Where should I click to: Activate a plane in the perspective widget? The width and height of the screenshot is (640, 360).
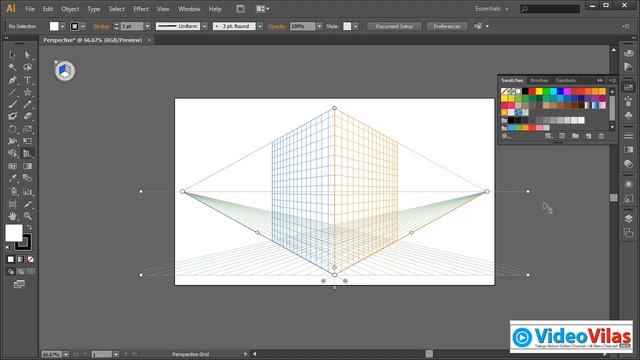point(65,71)
